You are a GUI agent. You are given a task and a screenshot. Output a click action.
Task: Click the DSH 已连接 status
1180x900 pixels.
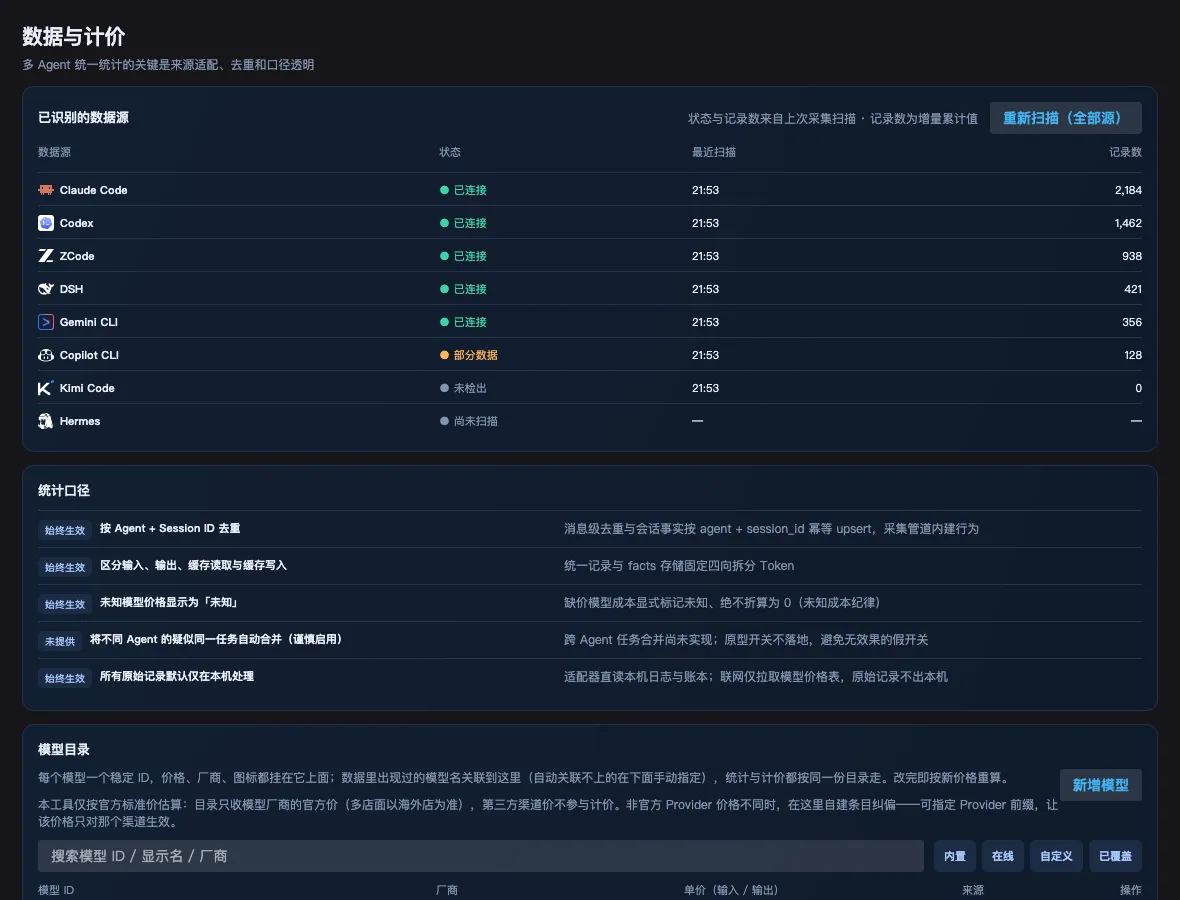pos(464,290)
